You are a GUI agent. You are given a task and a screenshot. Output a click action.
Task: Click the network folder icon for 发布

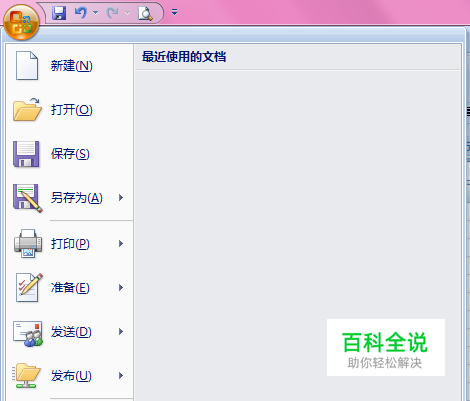27,376
